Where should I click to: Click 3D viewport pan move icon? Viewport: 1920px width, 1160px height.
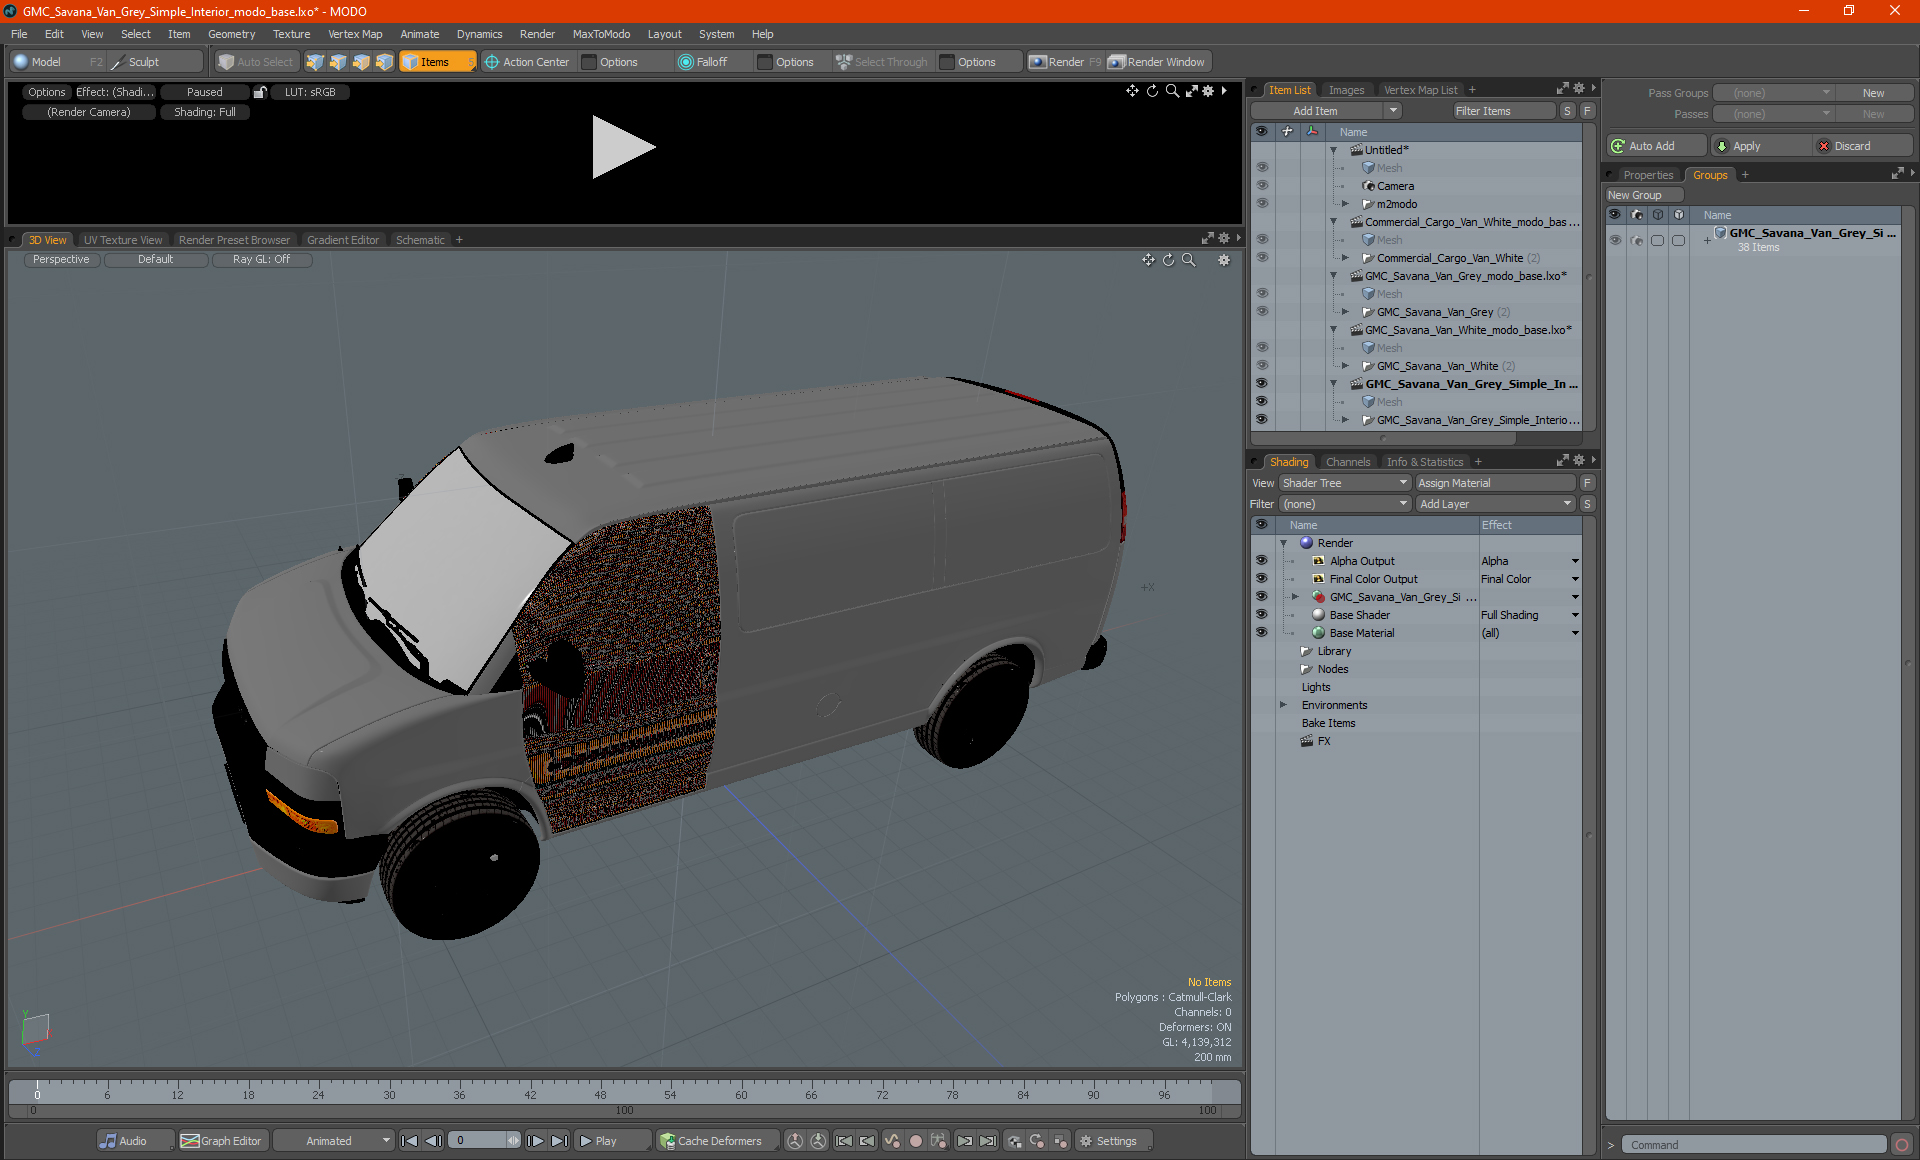1148,260
